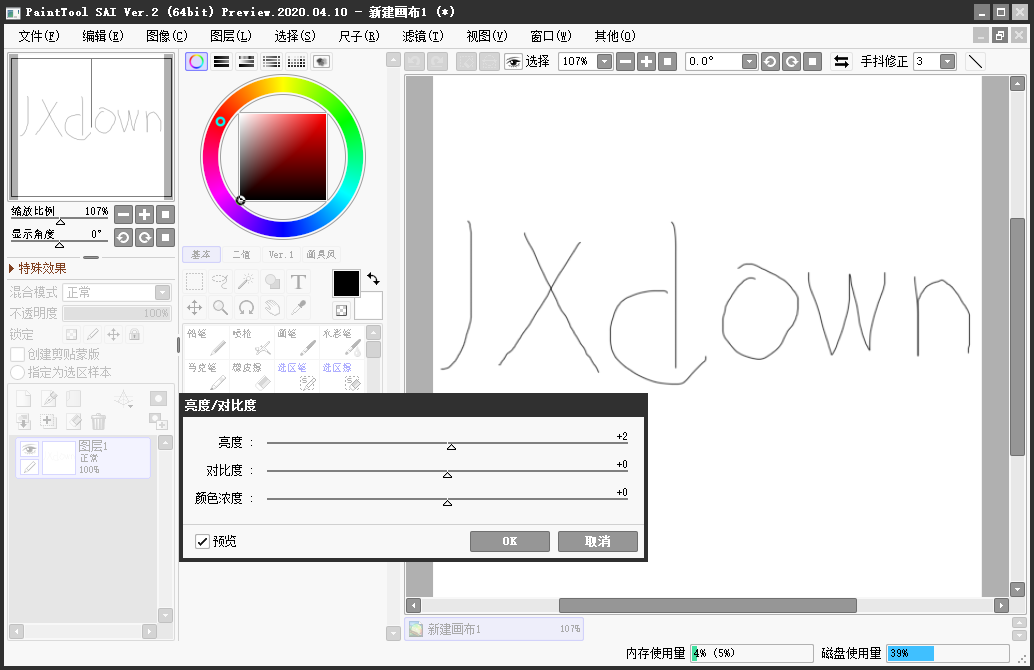Open the 滤镜(T) menu

423,36
